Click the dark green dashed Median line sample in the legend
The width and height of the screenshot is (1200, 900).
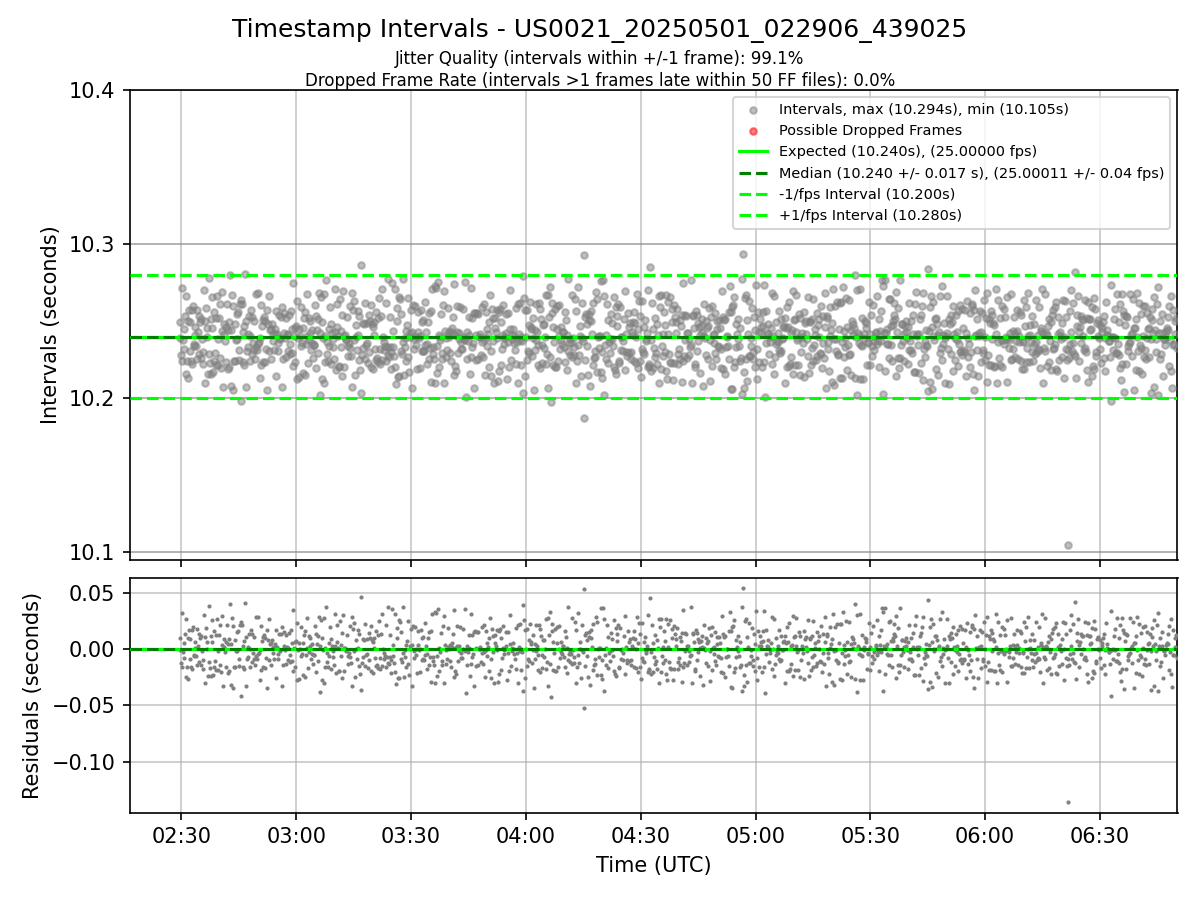tap(753, 173)
